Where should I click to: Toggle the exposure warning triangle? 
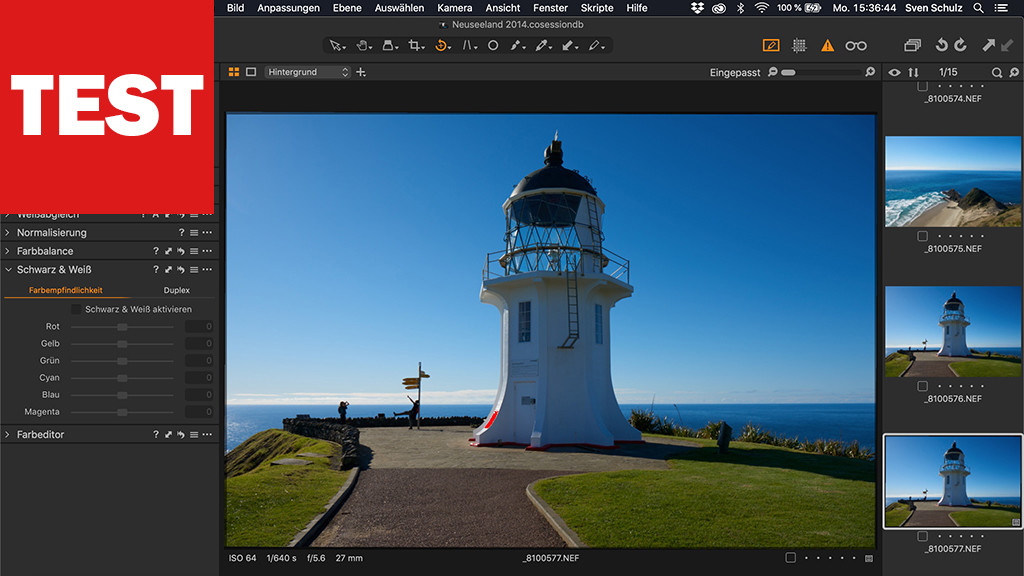pos(827,45)
